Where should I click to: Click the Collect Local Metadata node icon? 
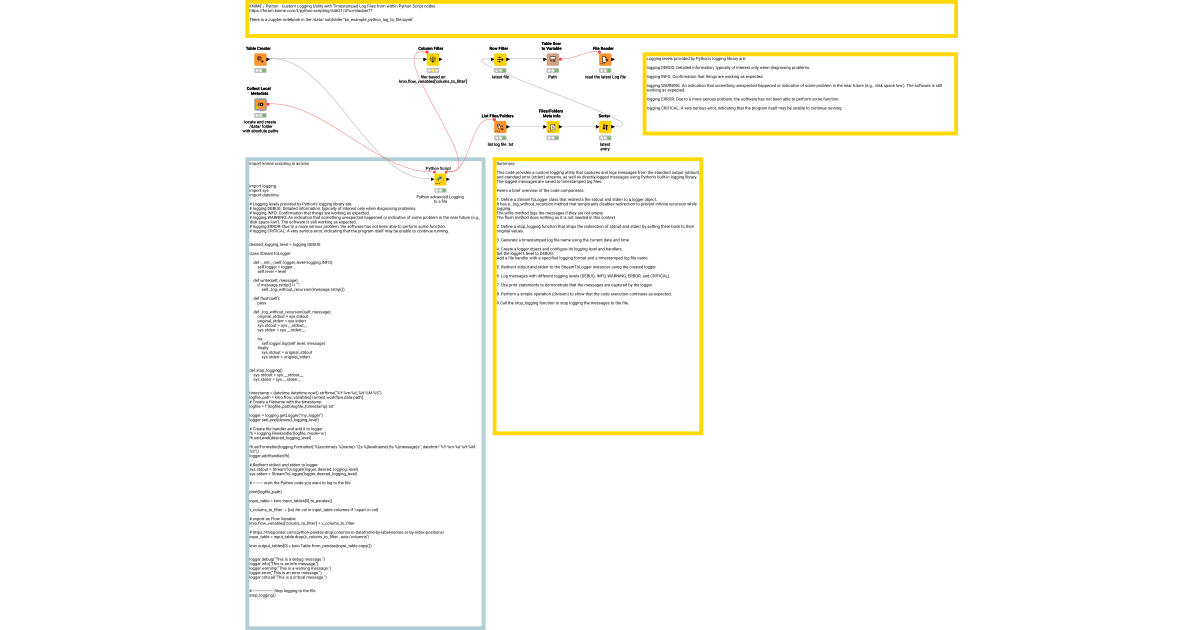[259, 103]
